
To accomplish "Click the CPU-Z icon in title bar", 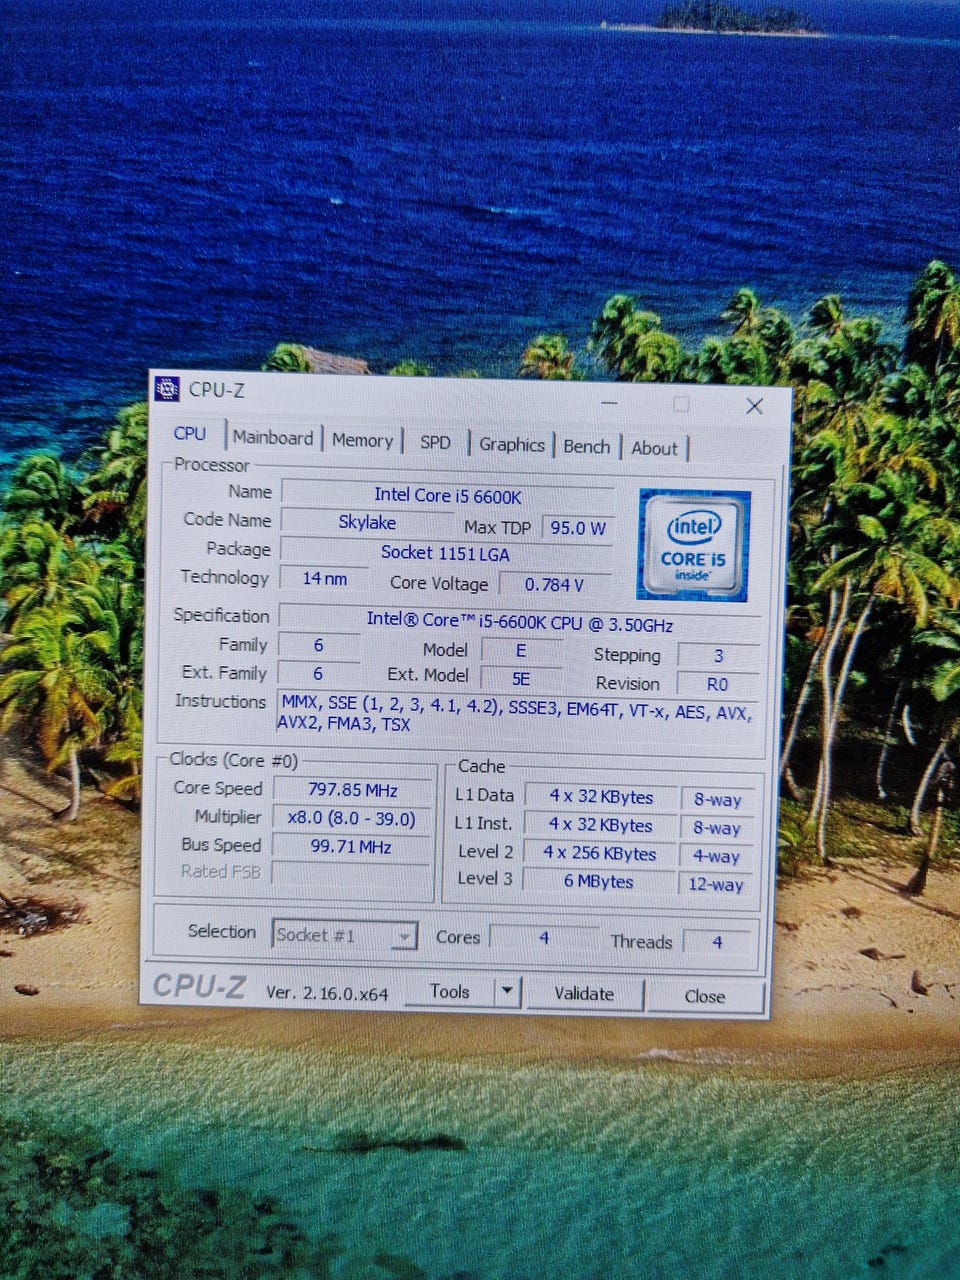I will pos(167,389).
